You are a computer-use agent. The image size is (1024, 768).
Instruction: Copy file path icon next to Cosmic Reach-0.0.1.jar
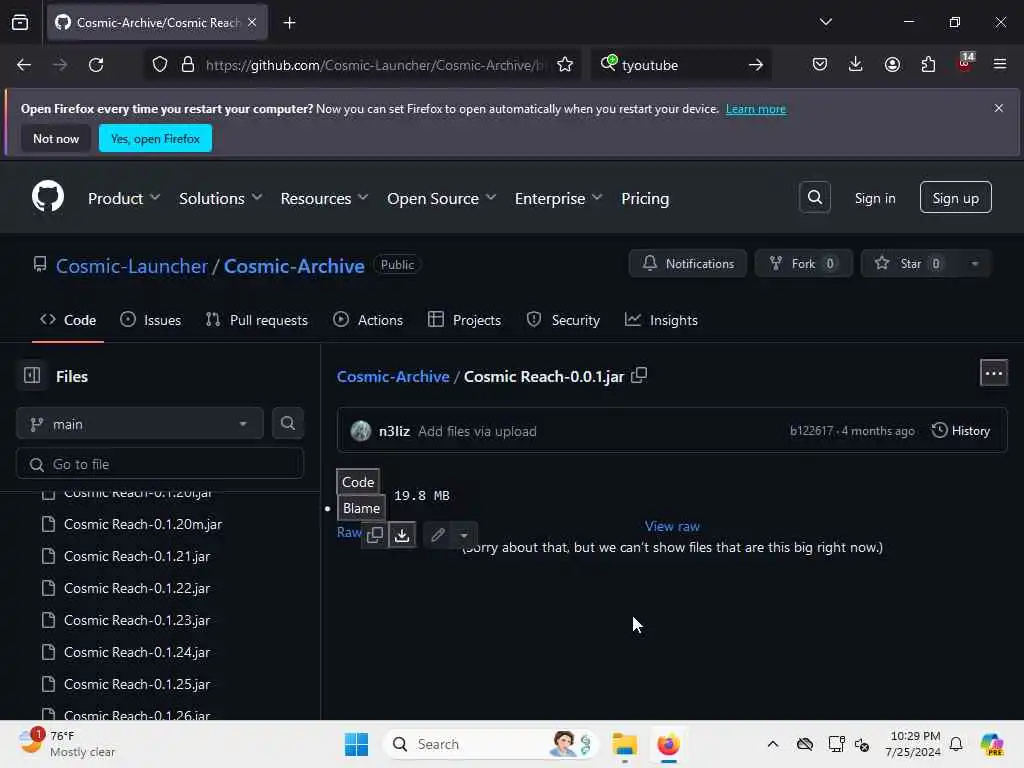coord(639,376)
